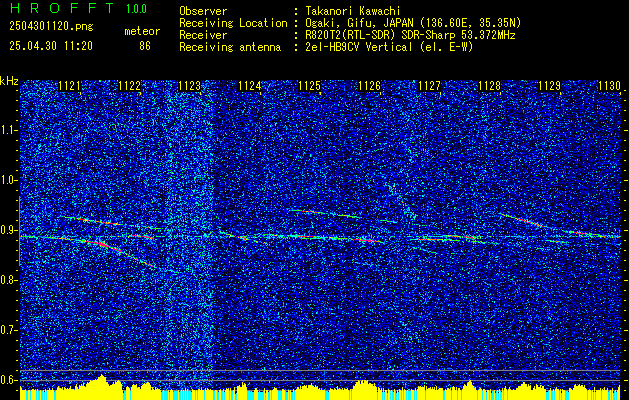Click the observer name Takanori Kawachi
Viewport: 629px width, 400px height.
coord(353,12)
